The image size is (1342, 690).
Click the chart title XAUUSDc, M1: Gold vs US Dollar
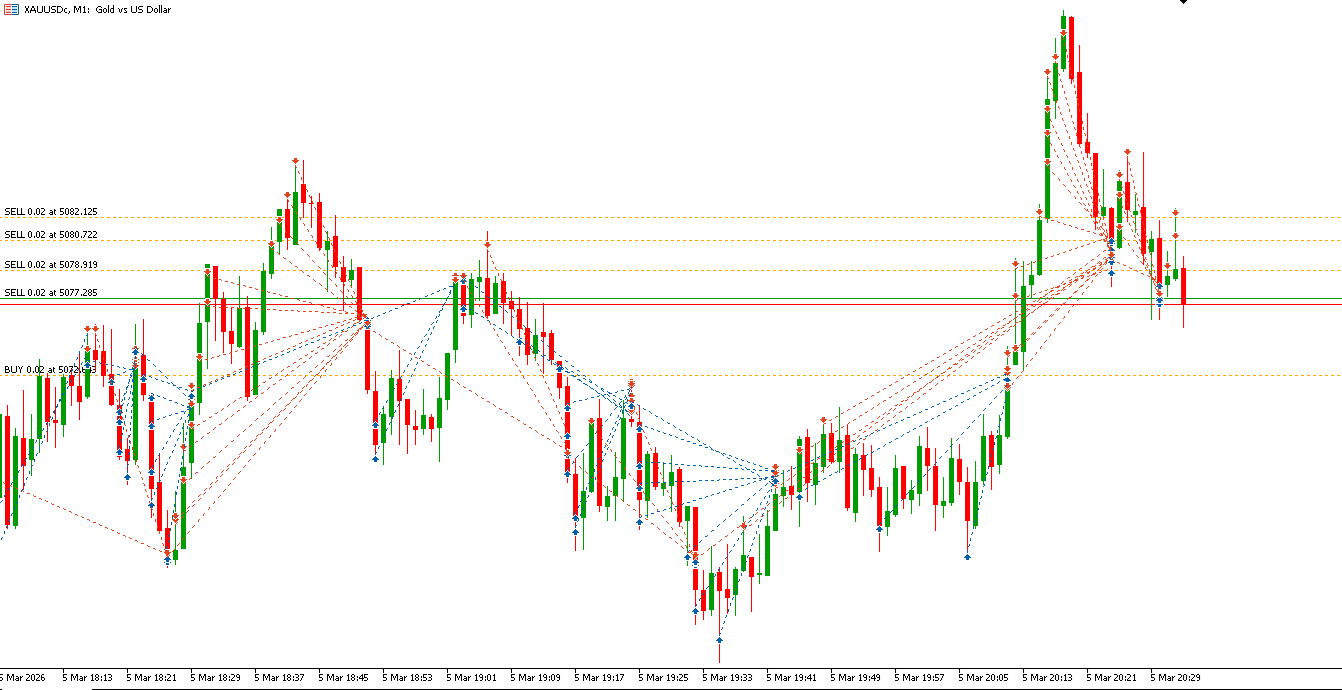point(97,9)
